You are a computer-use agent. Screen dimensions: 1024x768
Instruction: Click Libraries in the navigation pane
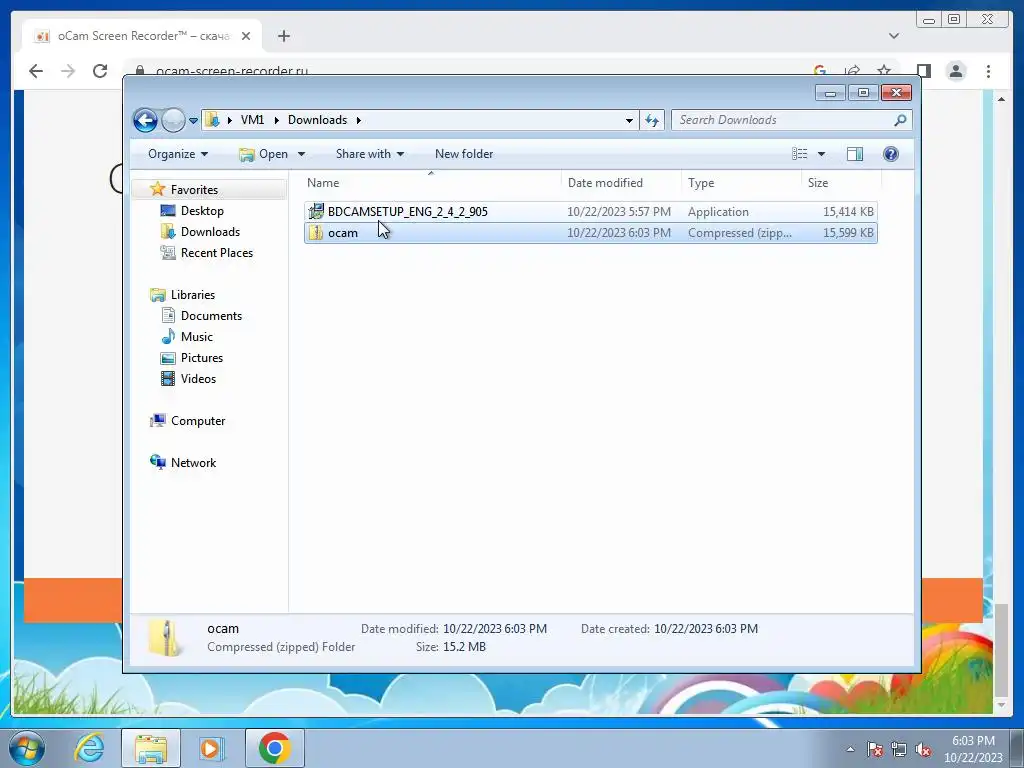(x=193, y=295)
